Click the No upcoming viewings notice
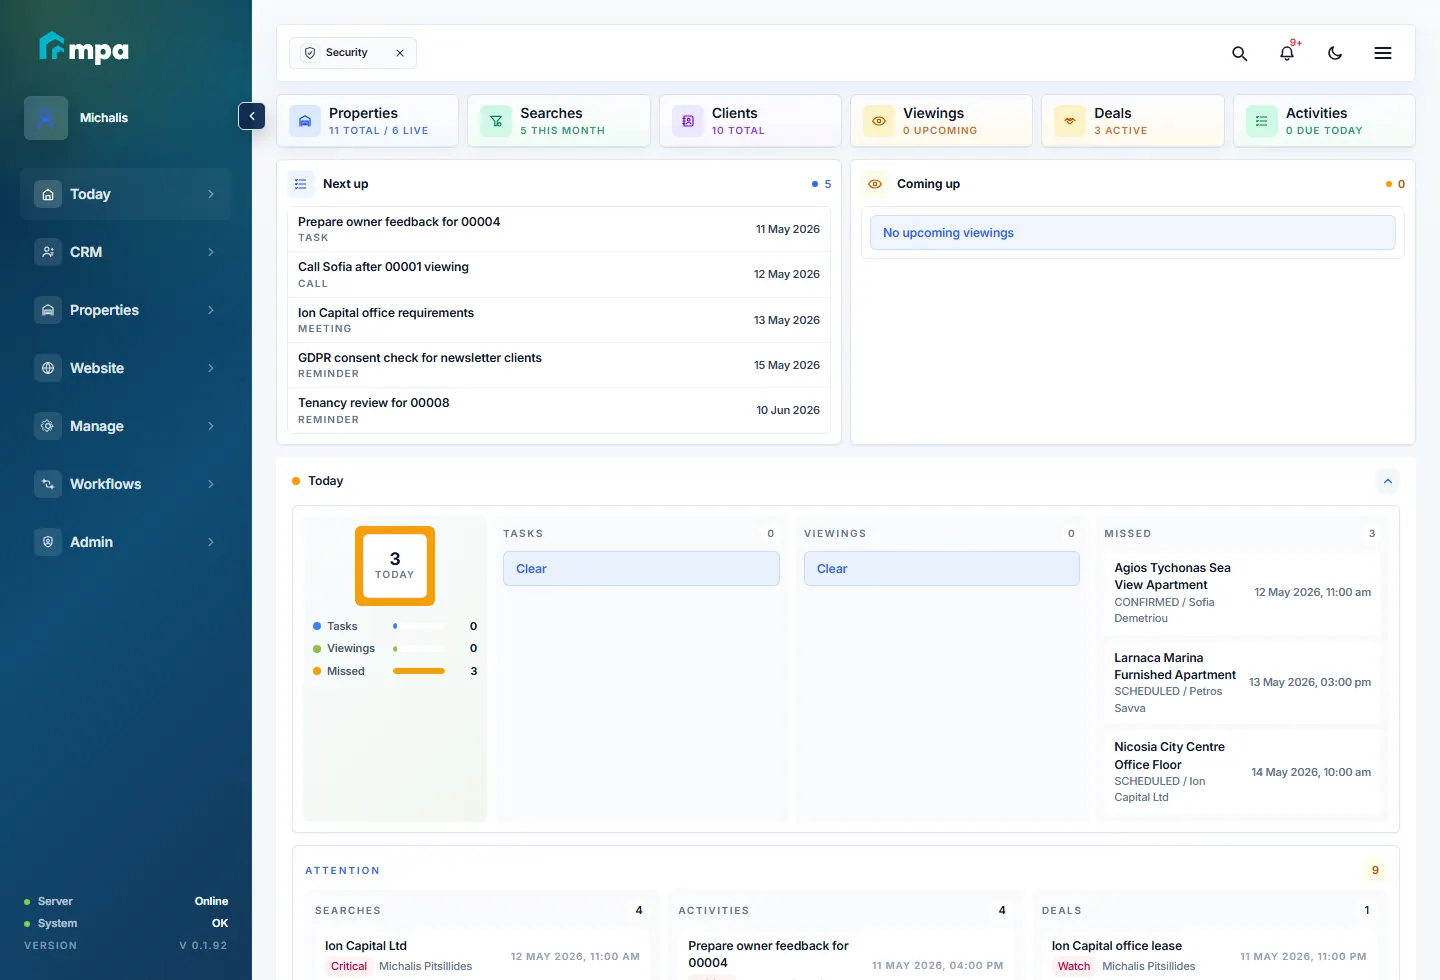 (1133, 233)
